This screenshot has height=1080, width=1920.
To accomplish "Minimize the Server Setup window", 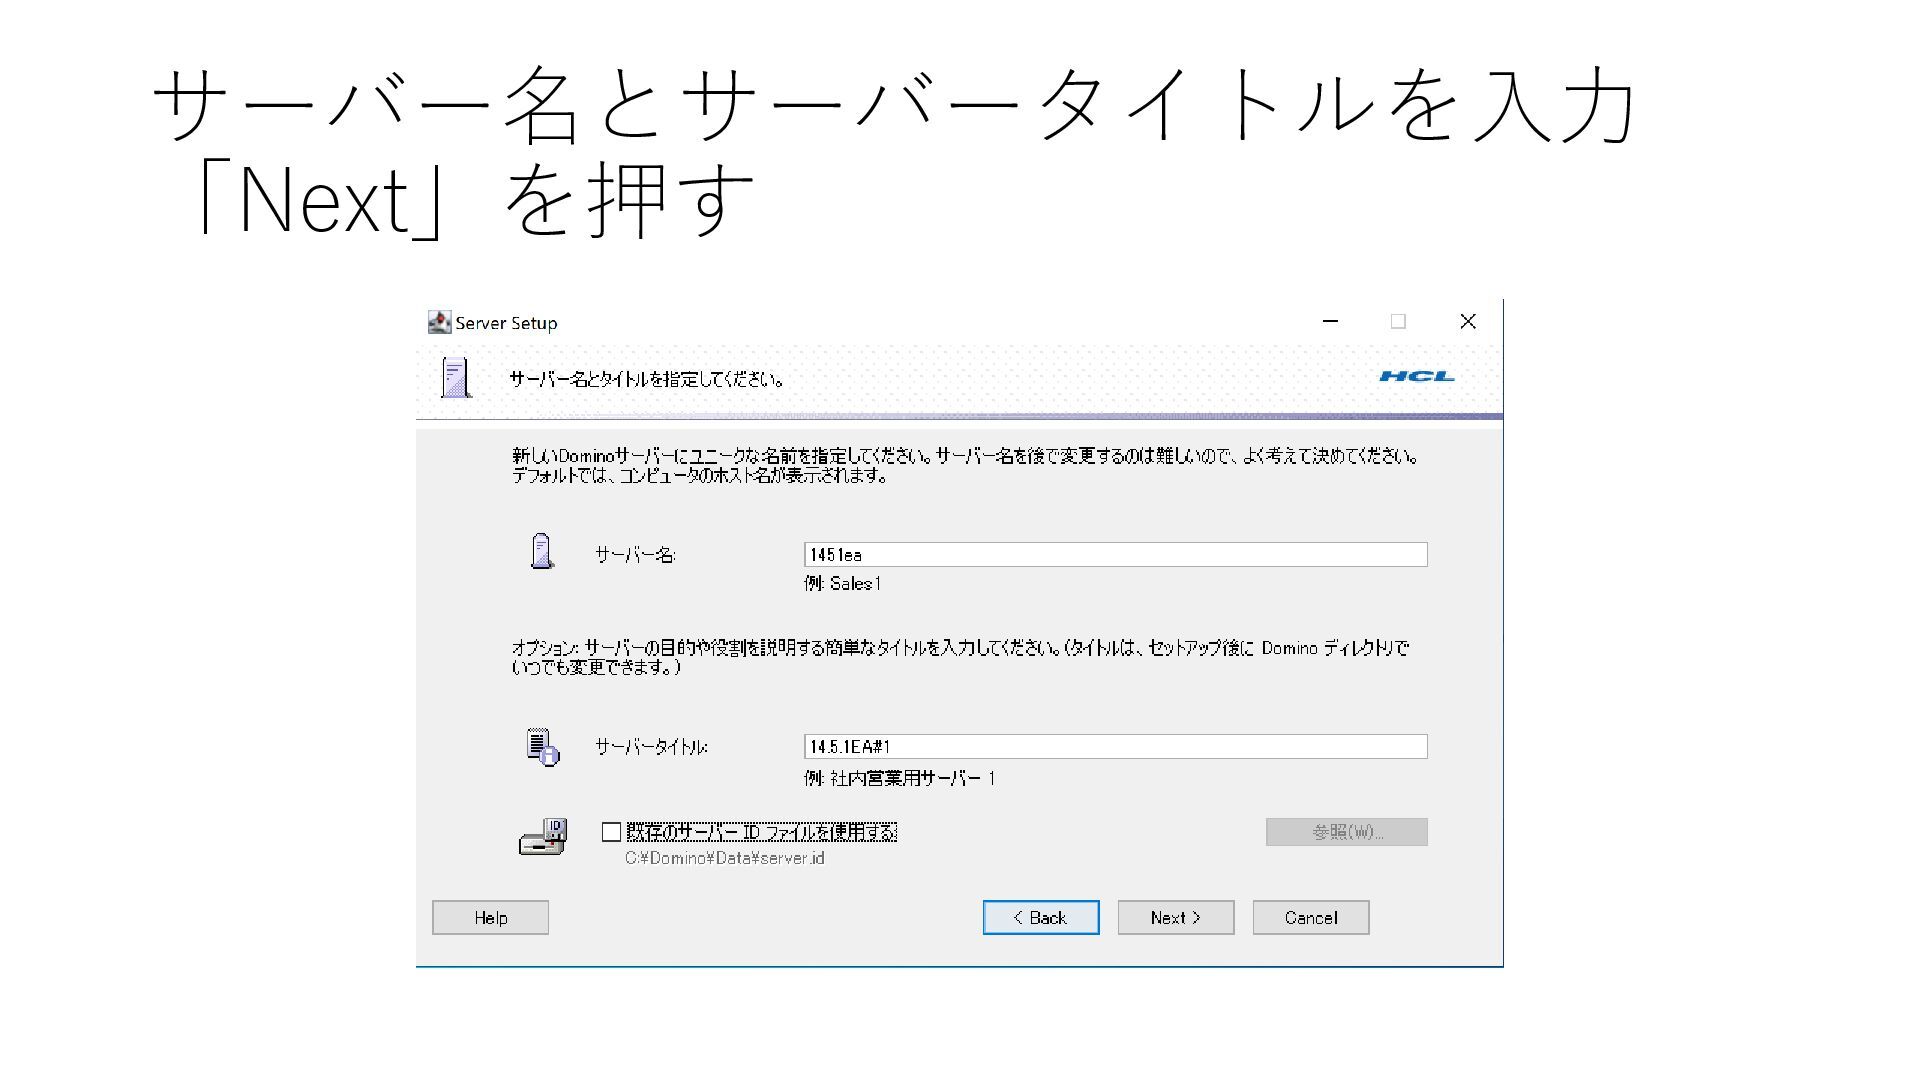I will pyautogui.click(x=1330, y=321).
